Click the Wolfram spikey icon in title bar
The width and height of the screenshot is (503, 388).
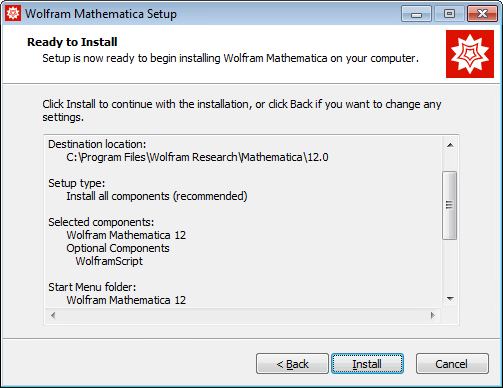click(13, 13)
